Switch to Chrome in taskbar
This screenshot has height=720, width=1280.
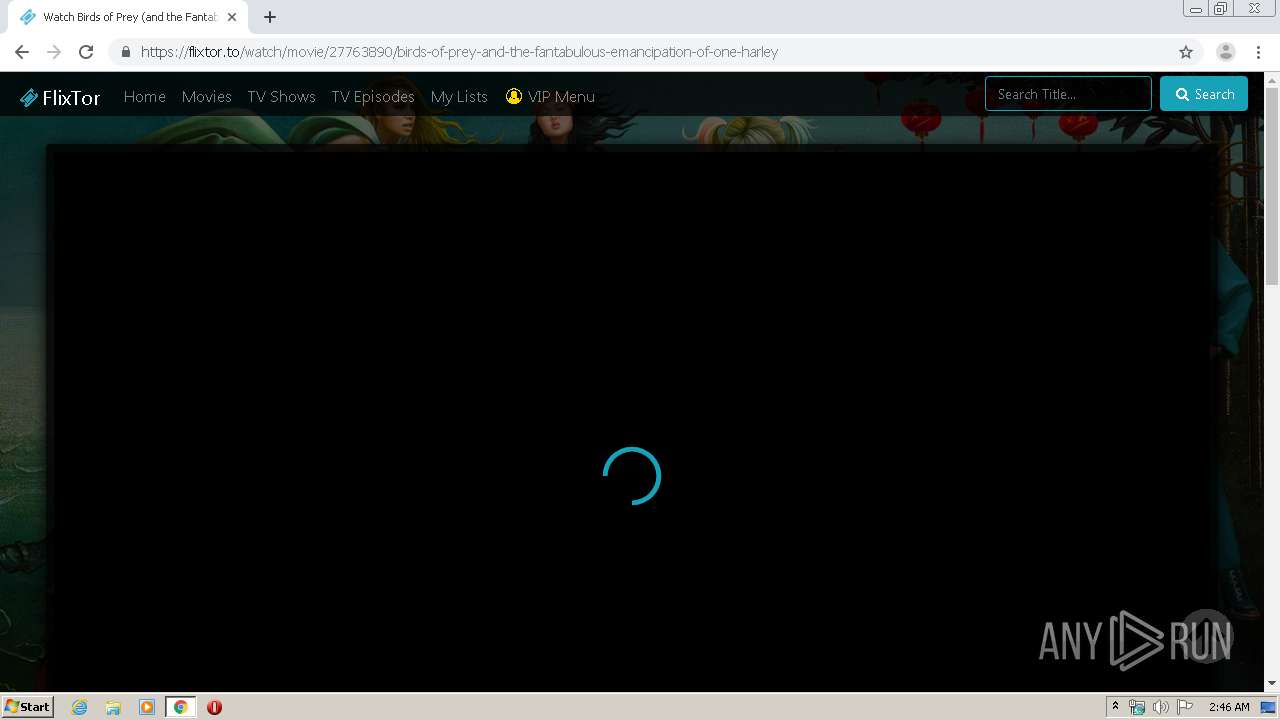pos(180,707)
